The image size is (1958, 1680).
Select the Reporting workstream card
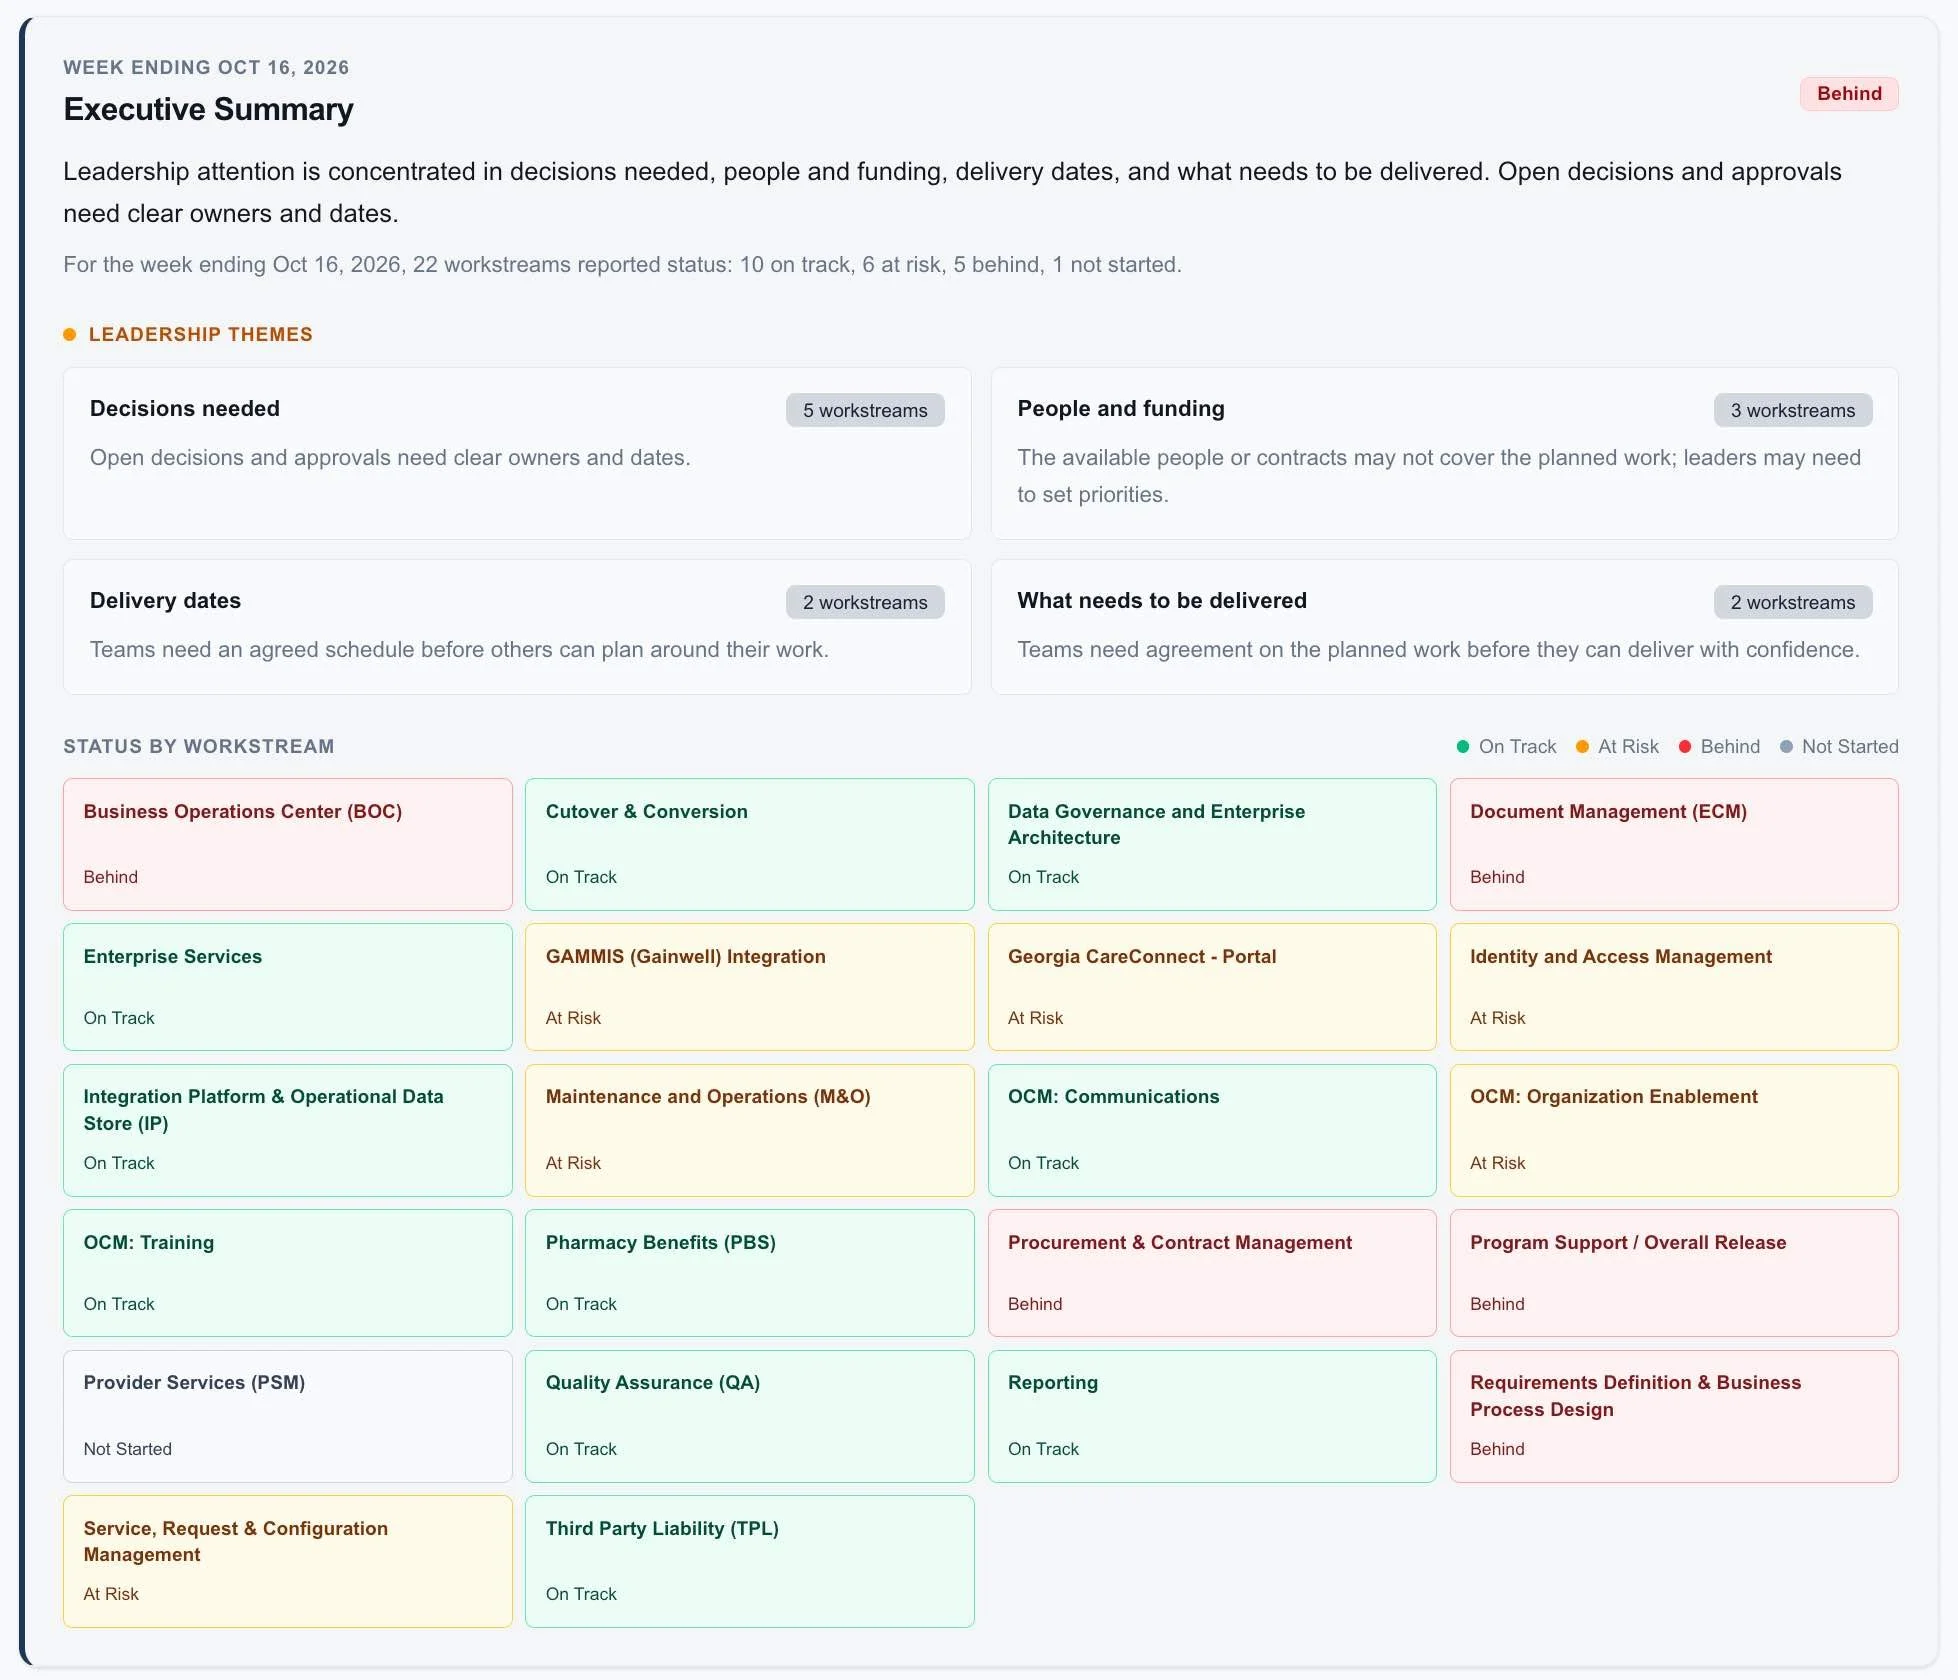(x=1212, y=1416)
